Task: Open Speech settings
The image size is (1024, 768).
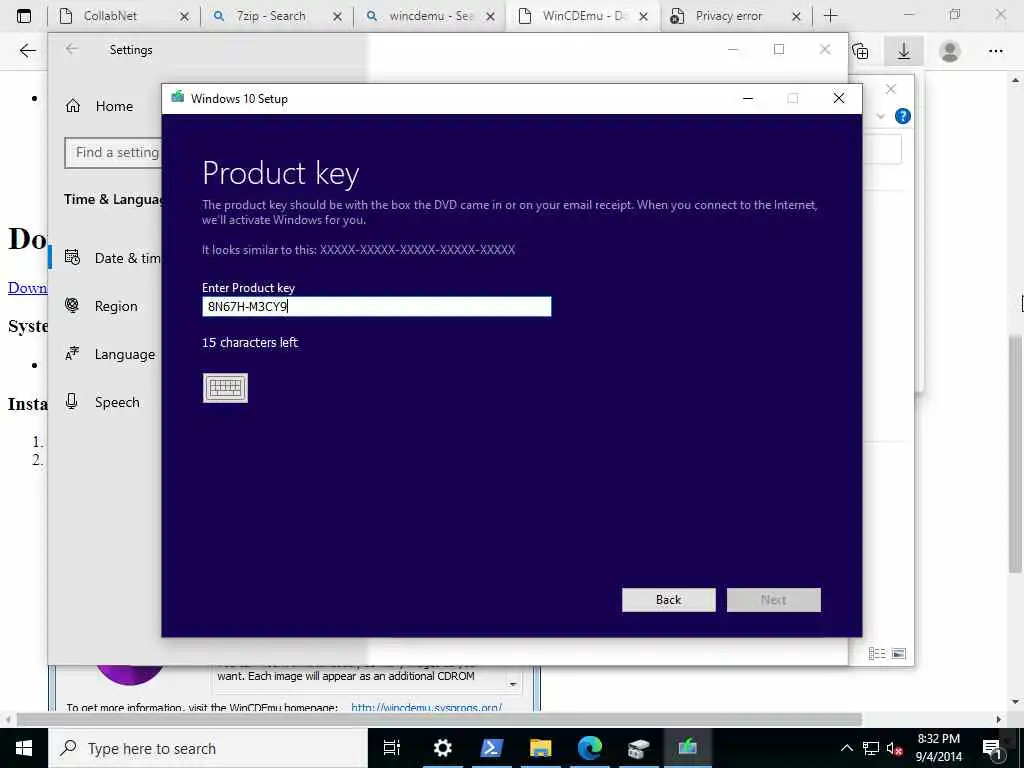Action: 103,402
